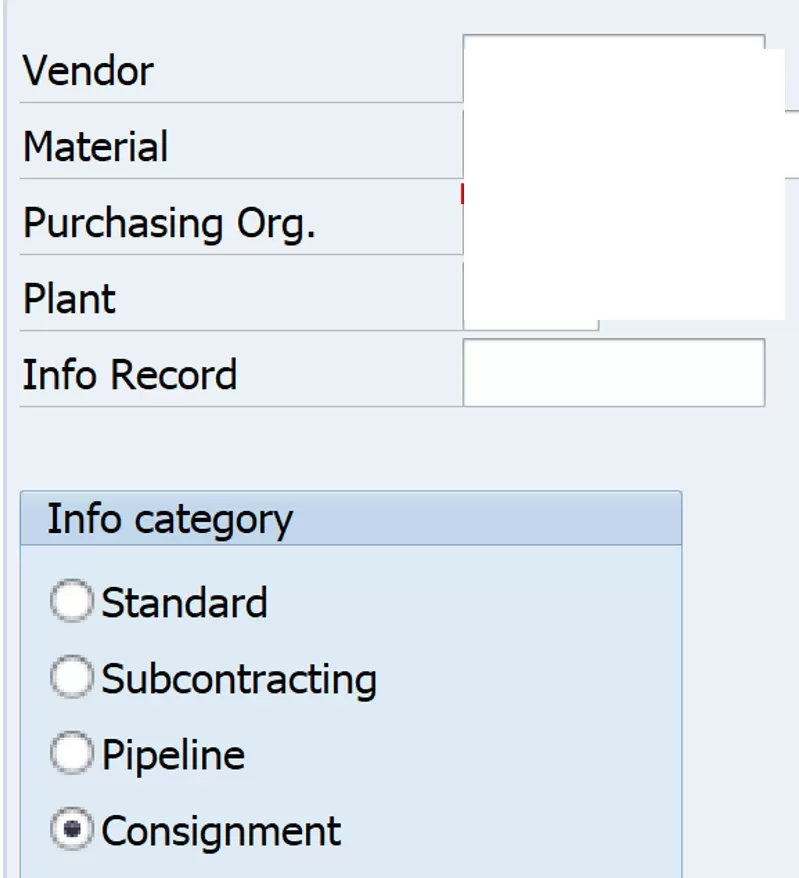Viewport: 799px width, 878px height.
Task: Click the Vendor field label
Action: tap(88, 72)
